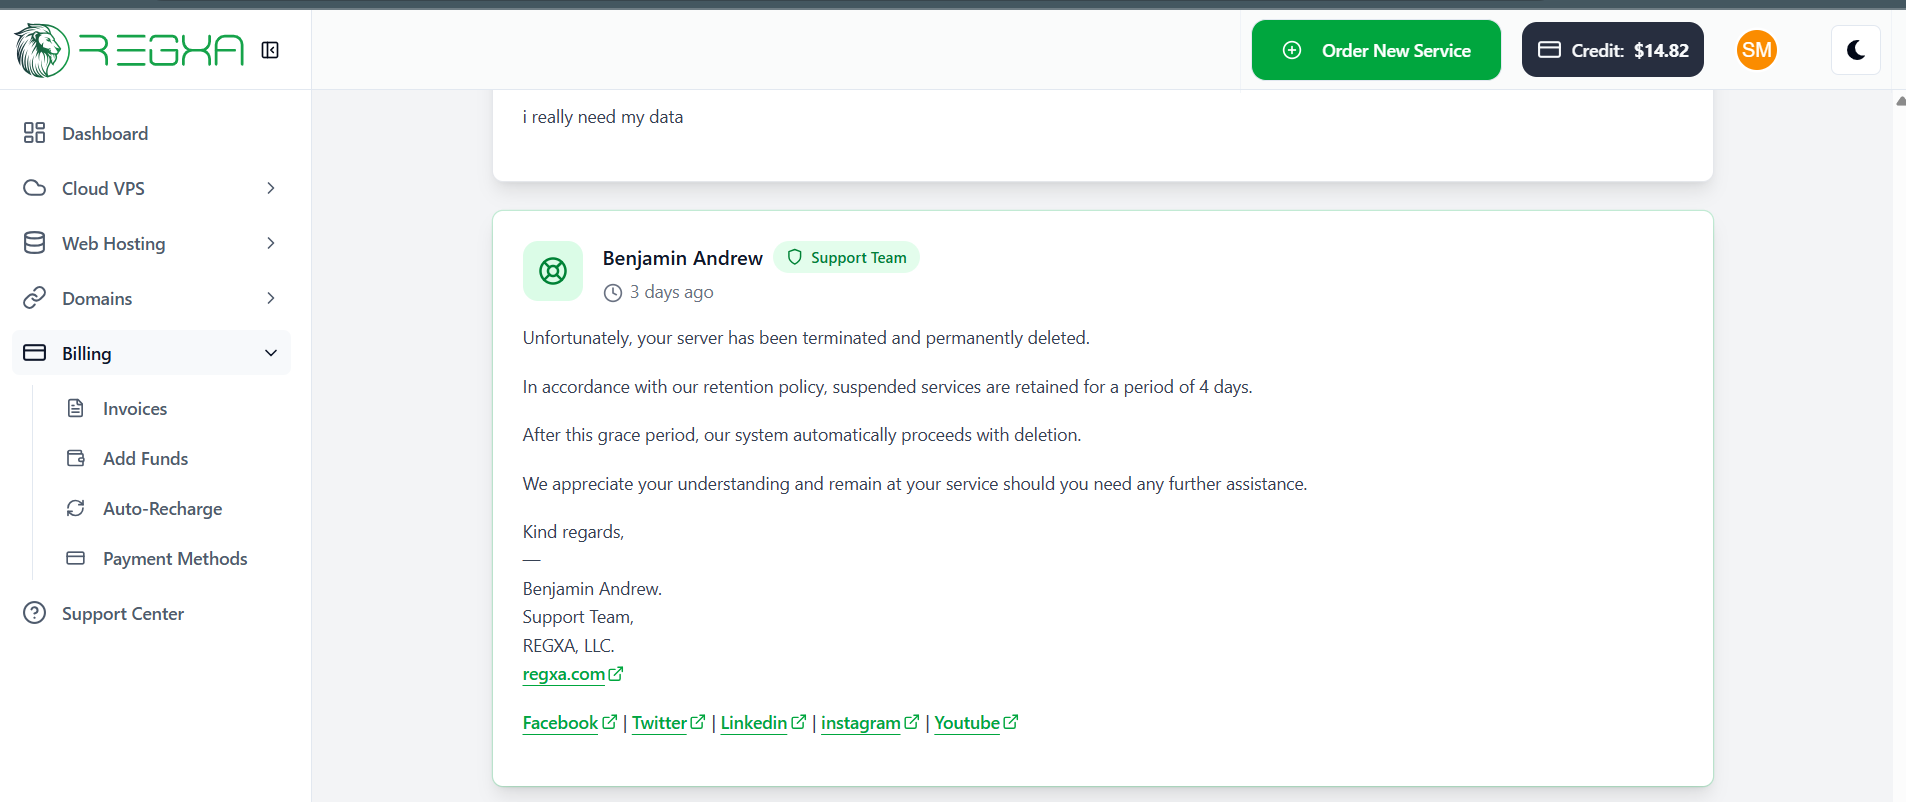Click the Payment Methods card icon
This screenshot has height=802, width=1906.
[76, 558]
